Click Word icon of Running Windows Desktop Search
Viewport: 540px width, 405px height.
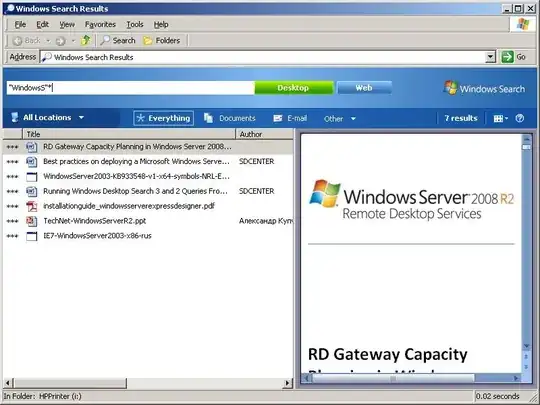pyautogui.click(x=31, y=191)
